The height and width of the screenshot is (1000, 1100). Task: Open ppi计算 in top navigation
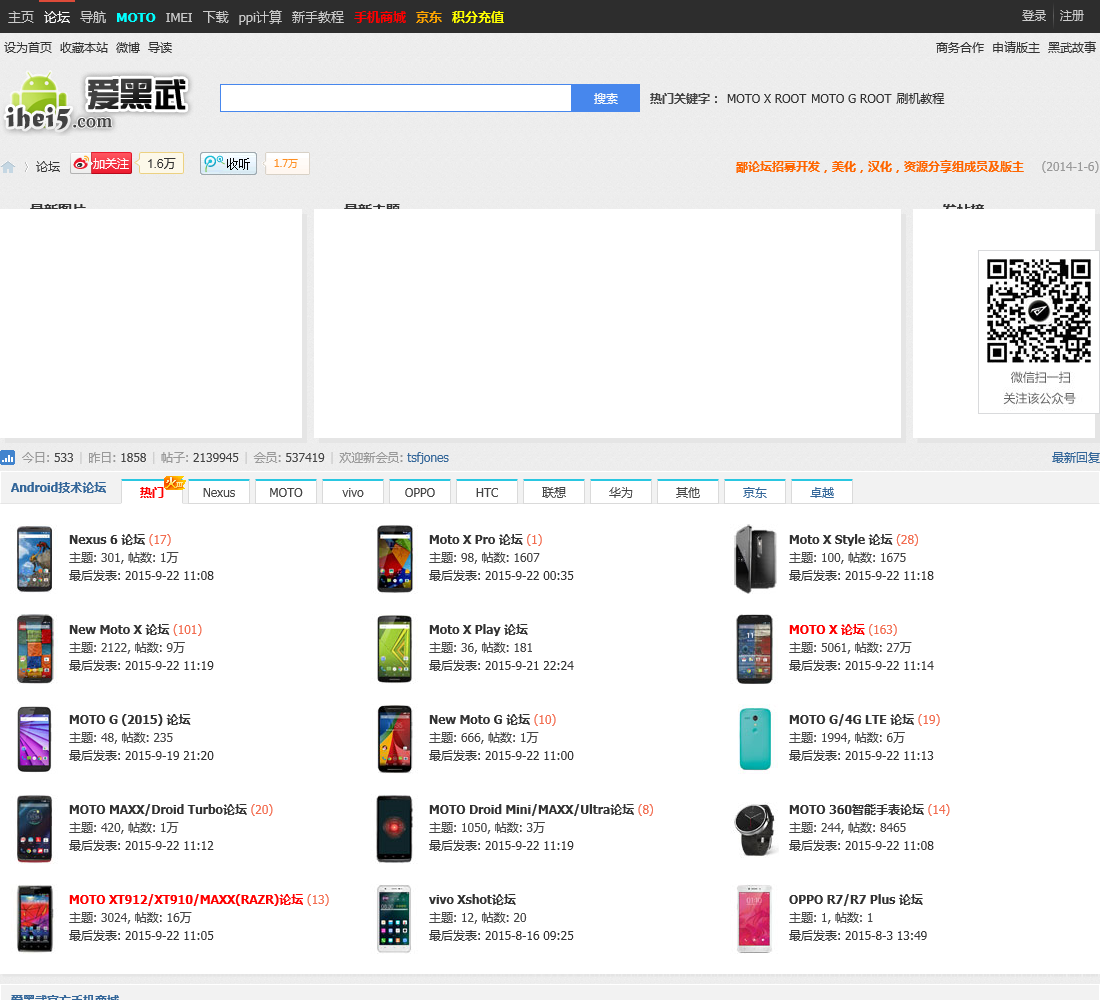click(260, 17)
